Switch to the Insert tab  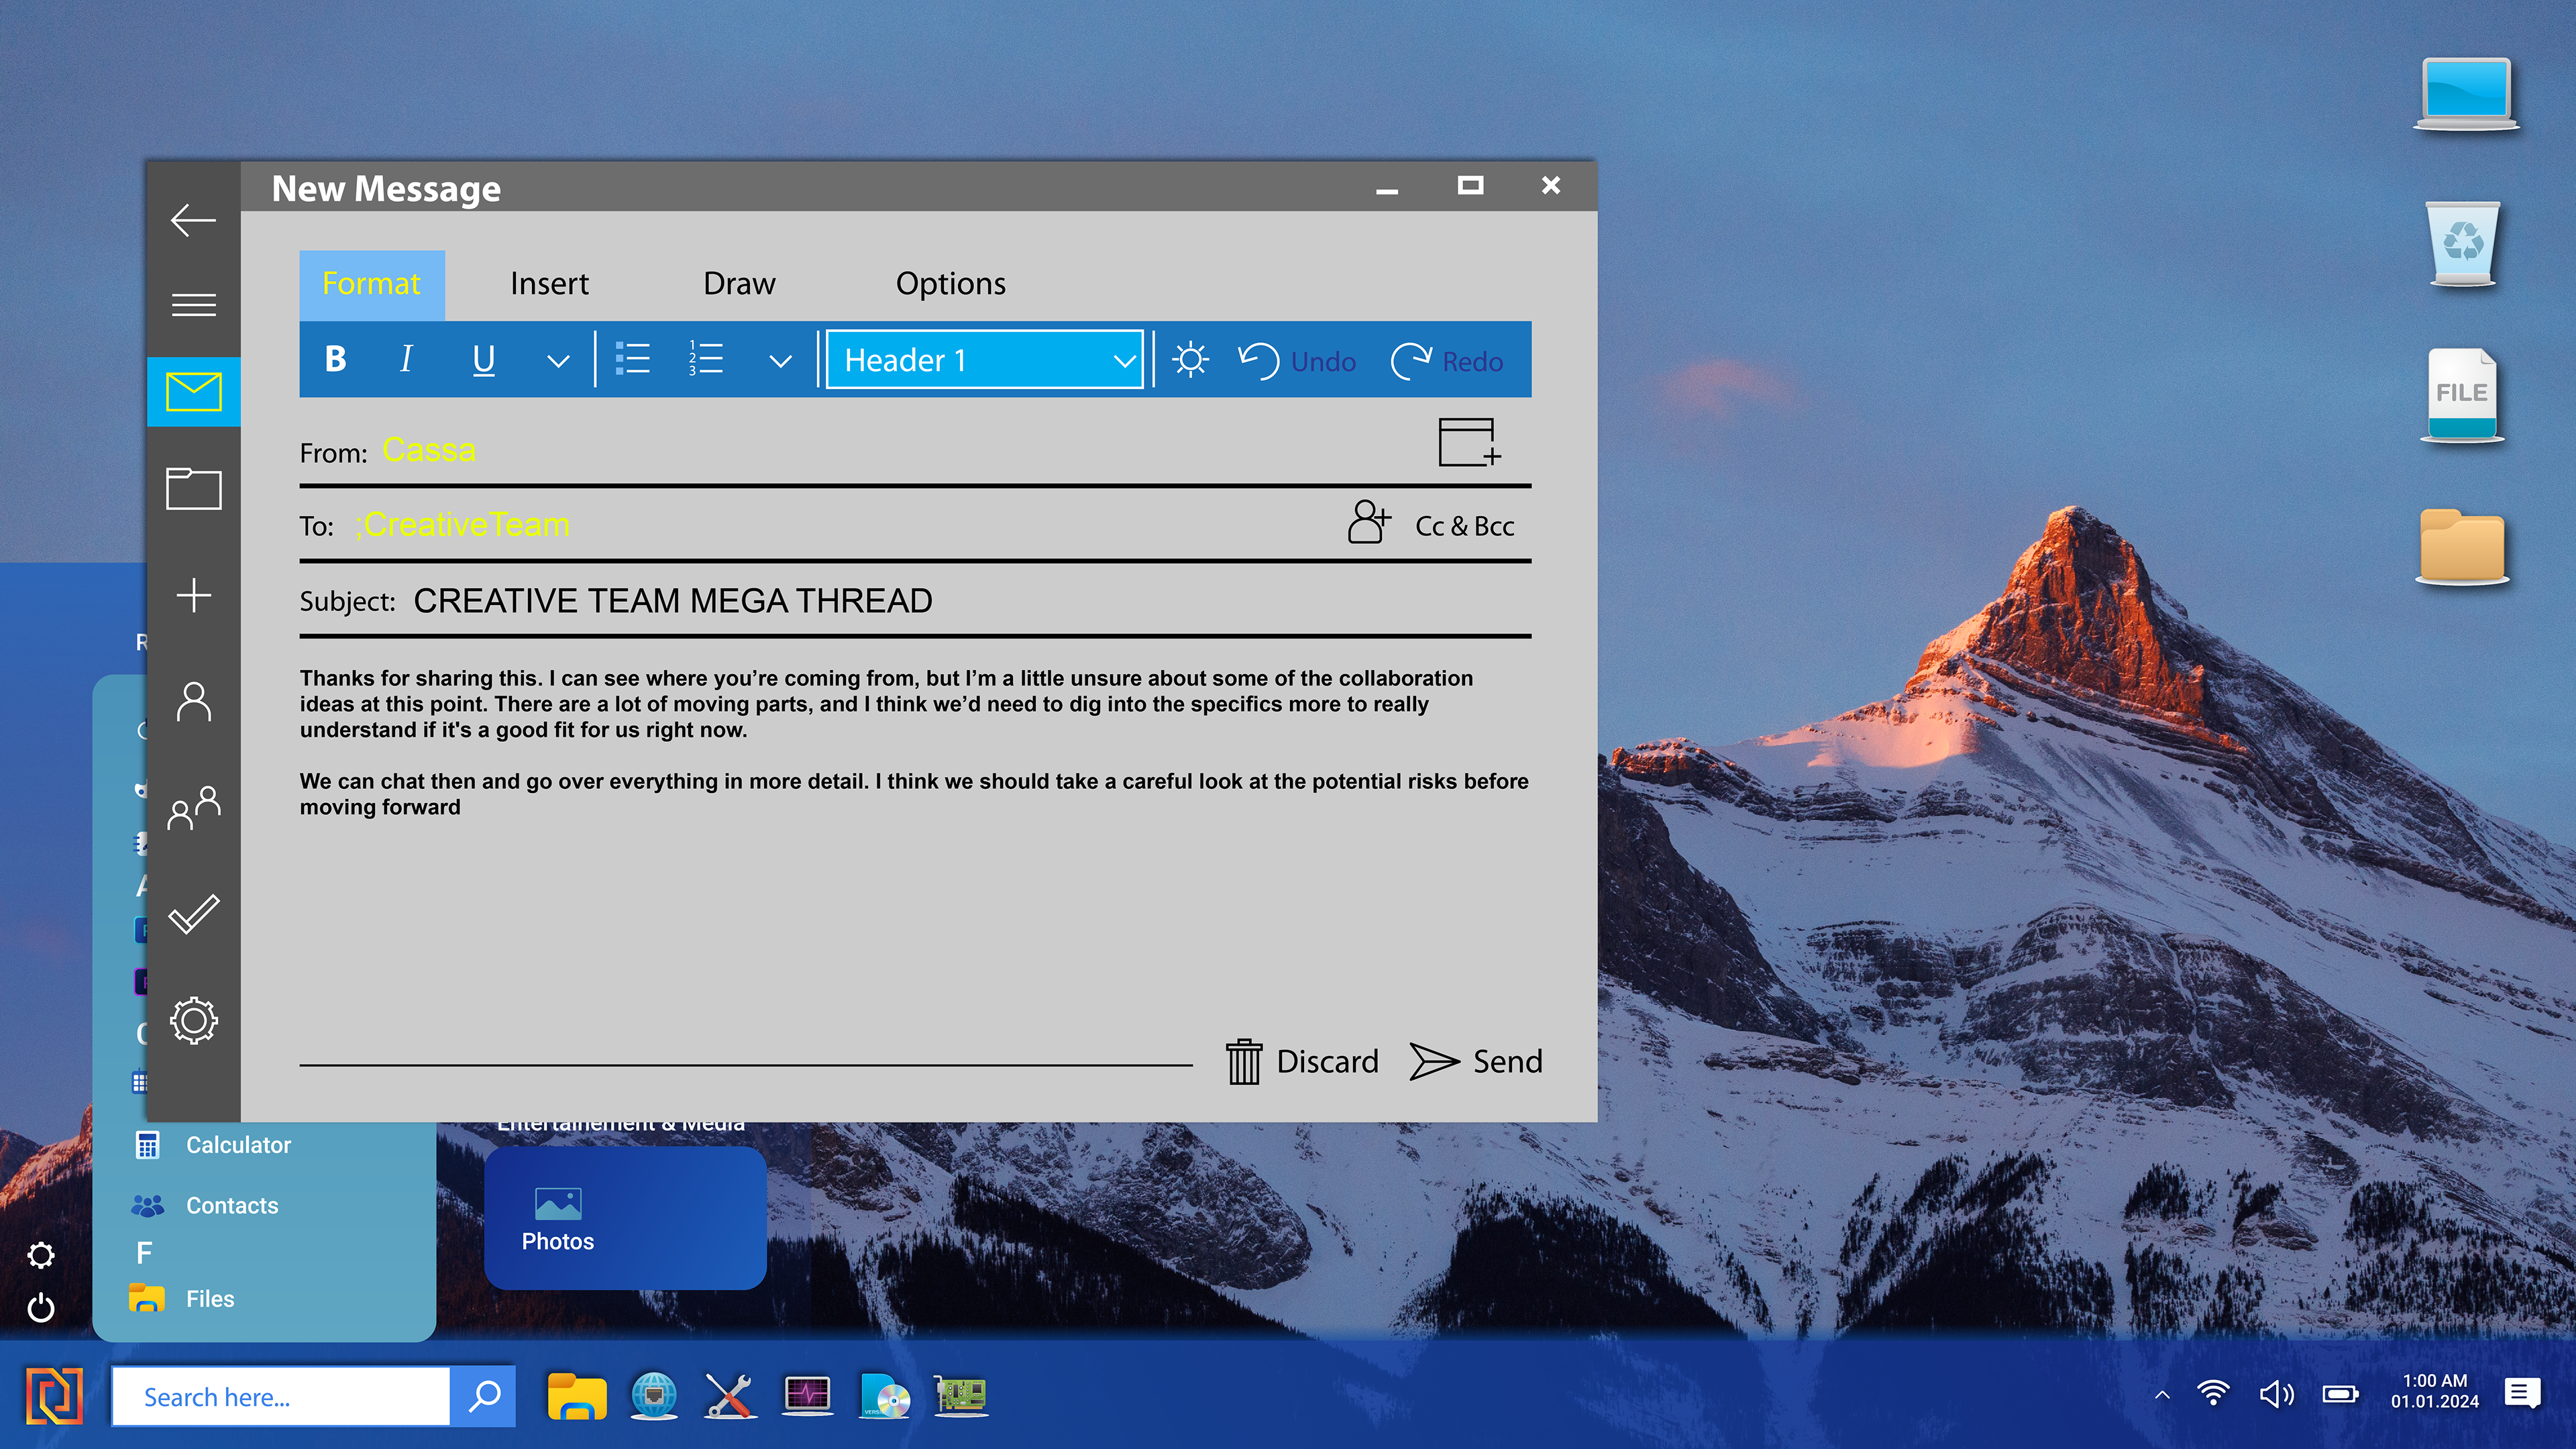pyautogui.click(x=549, y=284)
